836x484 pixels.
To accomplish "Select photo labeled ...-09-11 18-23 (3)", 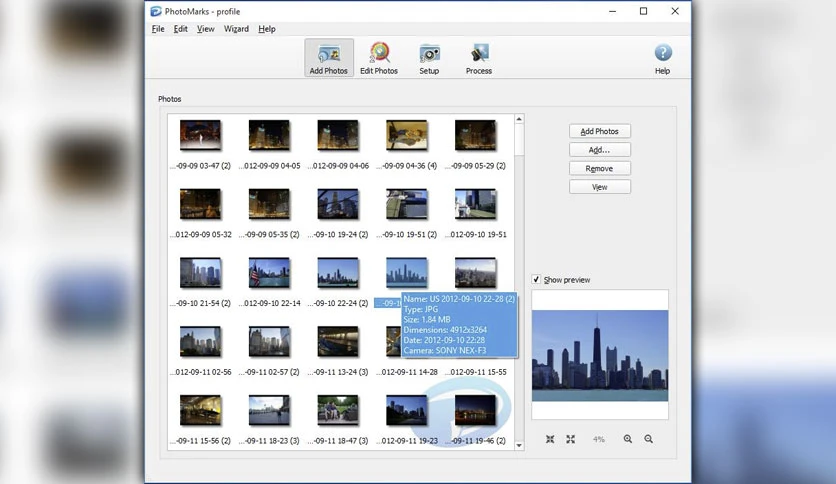I will (x=269, y=410).
